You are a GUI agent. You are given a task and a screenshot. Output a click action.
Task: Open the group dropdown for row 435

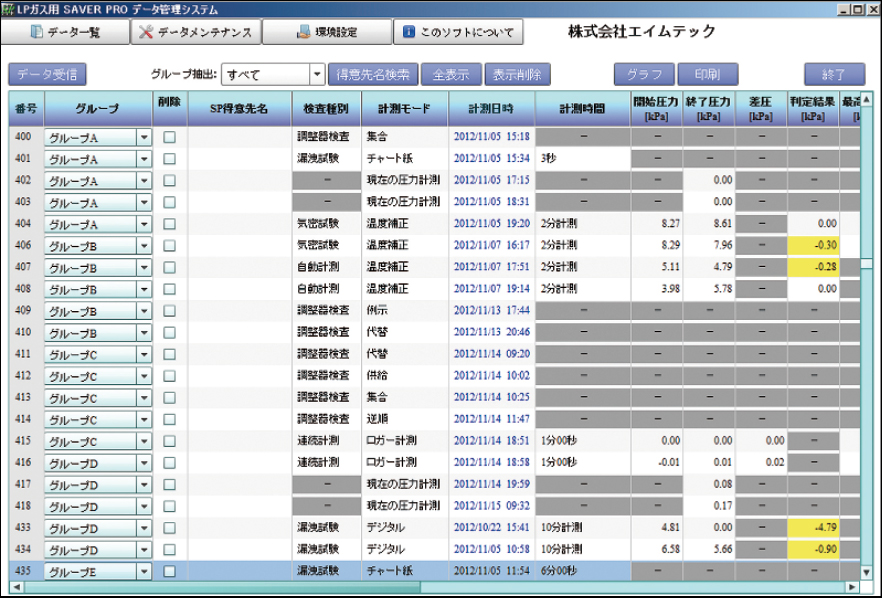[144, 572]
